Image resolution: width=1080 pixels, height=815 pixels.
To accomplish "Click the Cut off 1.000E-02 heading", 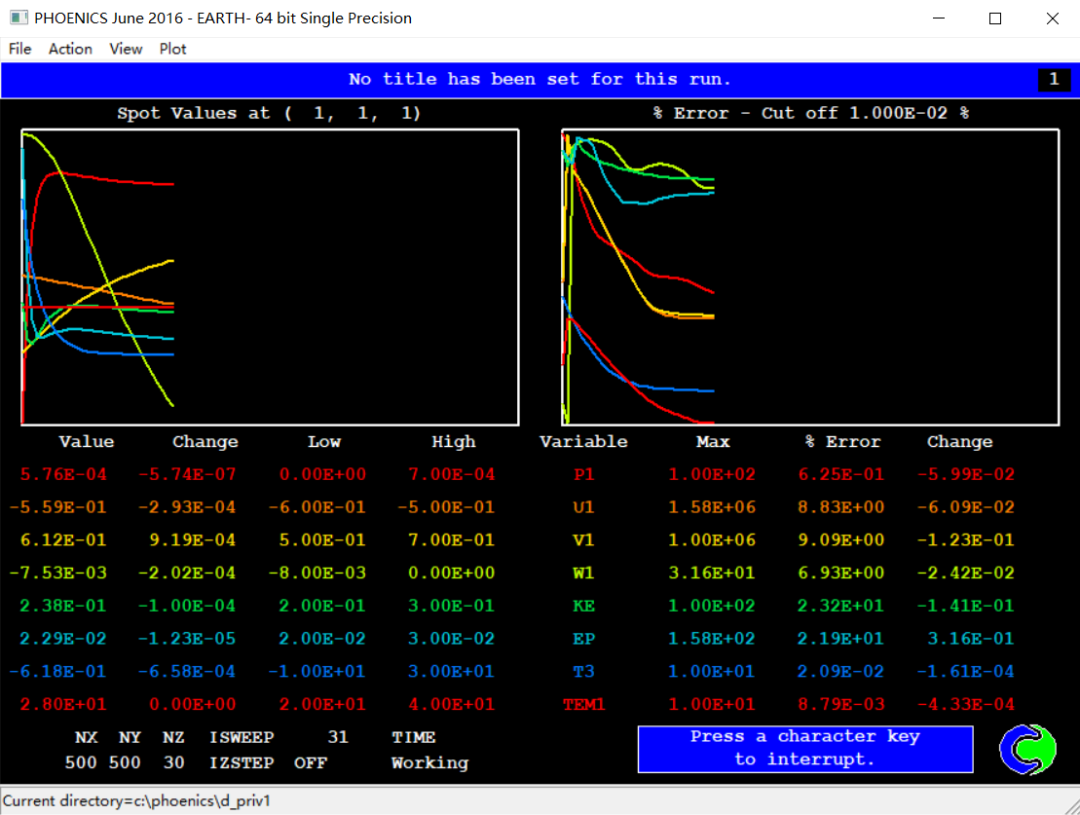I will [x=810, y=113].
